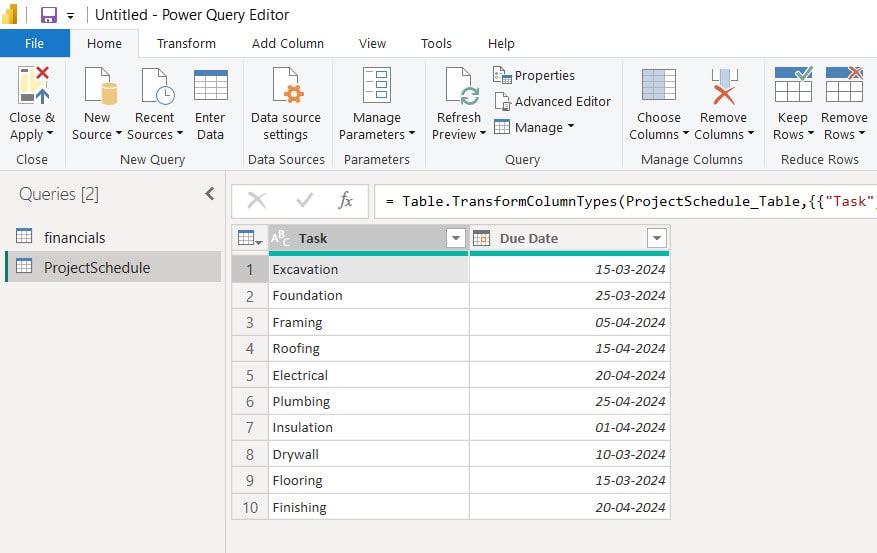This screenshot has height=553, width=877.
Task: Open query Properties
Action: click(534, 75)
